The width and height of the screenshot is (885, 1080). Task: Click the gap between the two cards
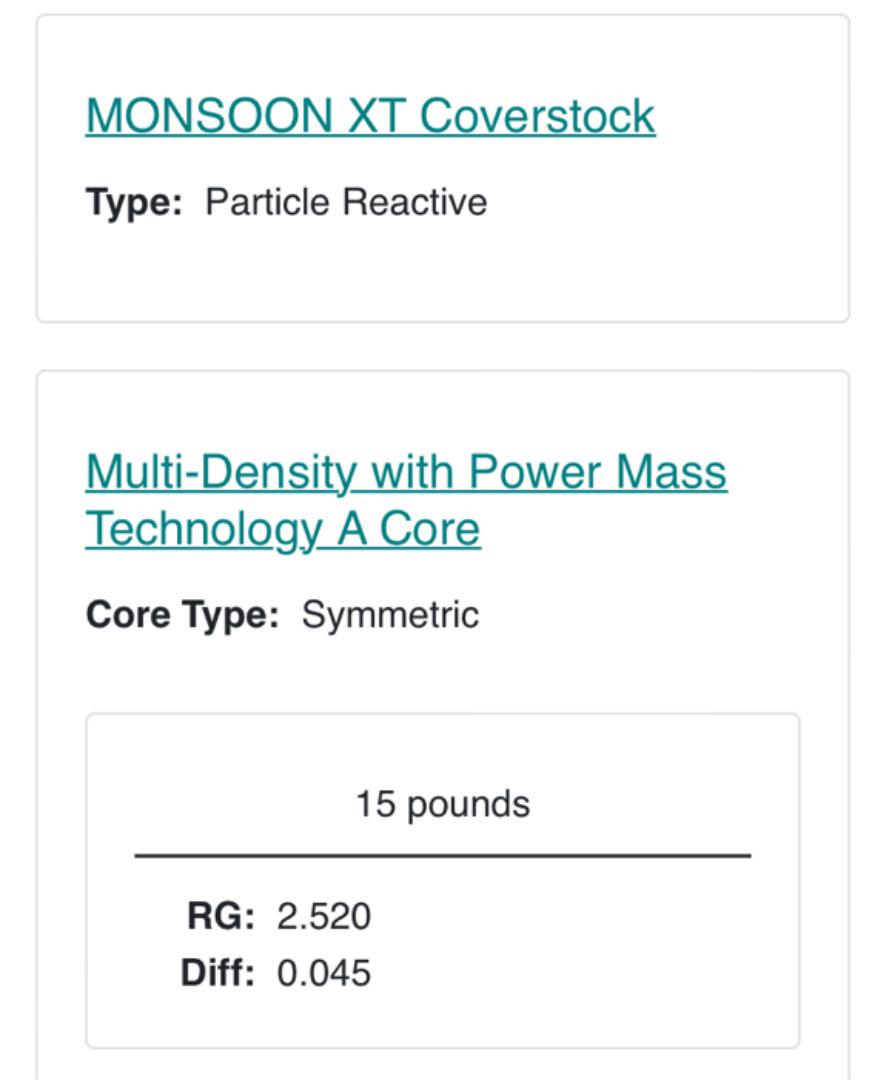coord(443,346)
